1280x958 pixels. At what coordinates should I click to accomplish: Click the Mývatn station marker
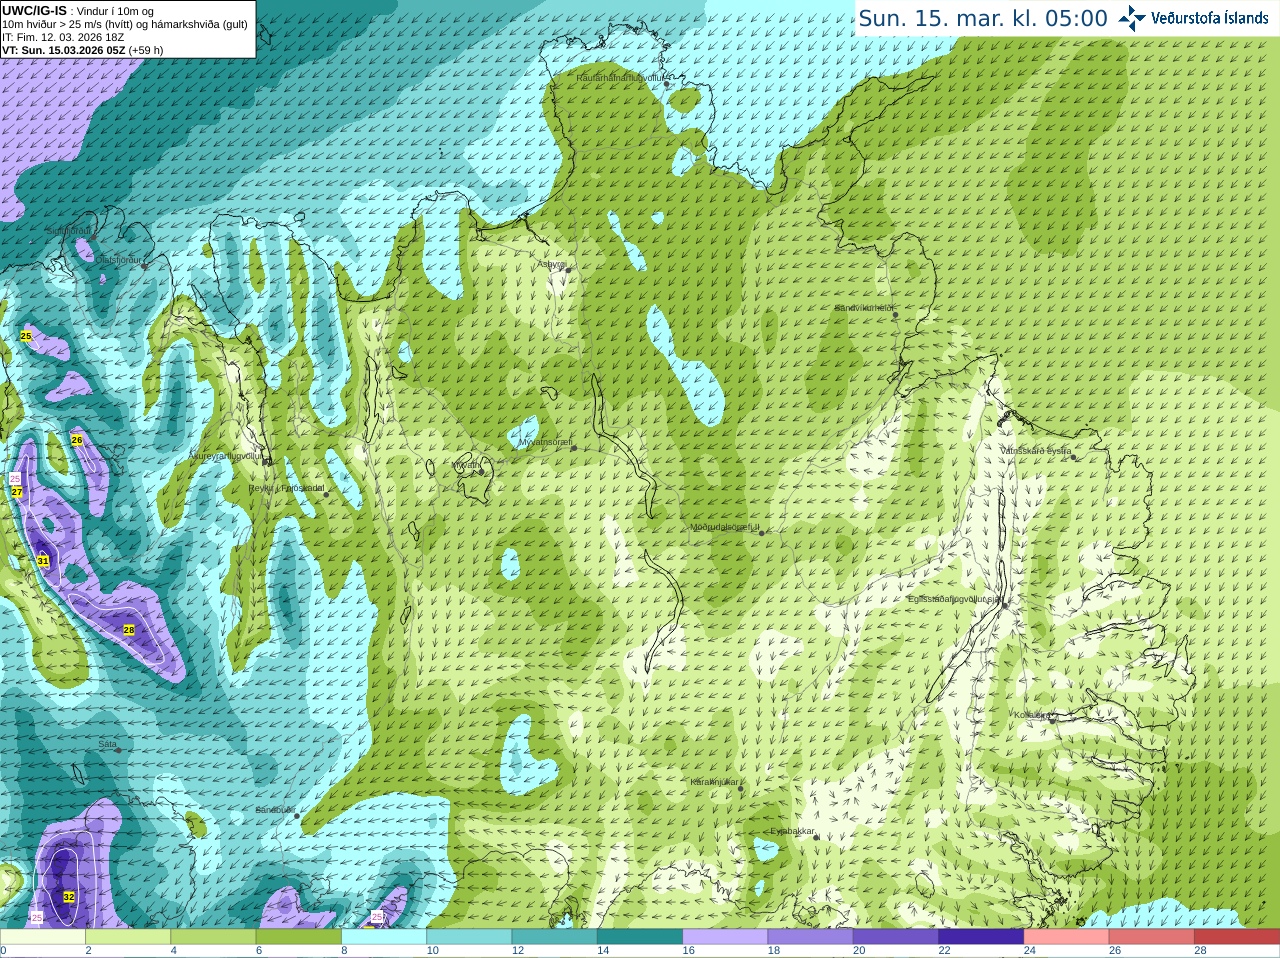coord(482,471)
